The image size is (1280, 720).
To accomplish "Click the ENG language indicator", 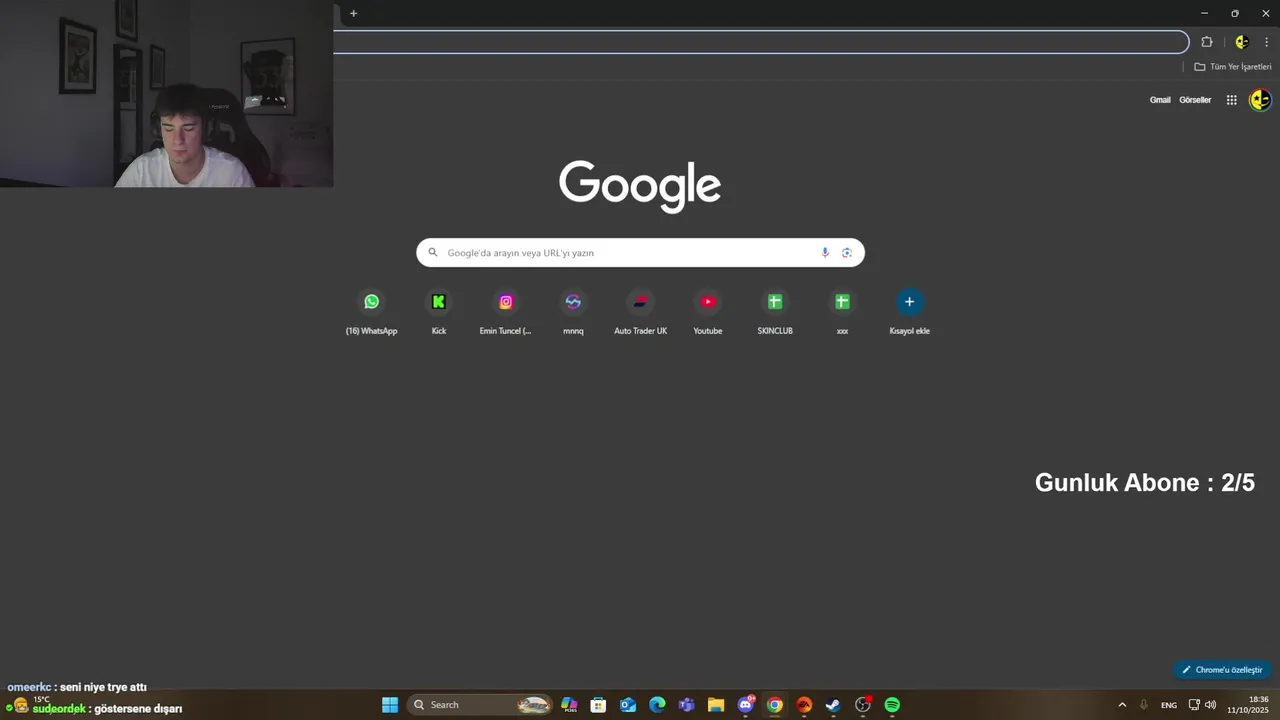I will 1169,705.
